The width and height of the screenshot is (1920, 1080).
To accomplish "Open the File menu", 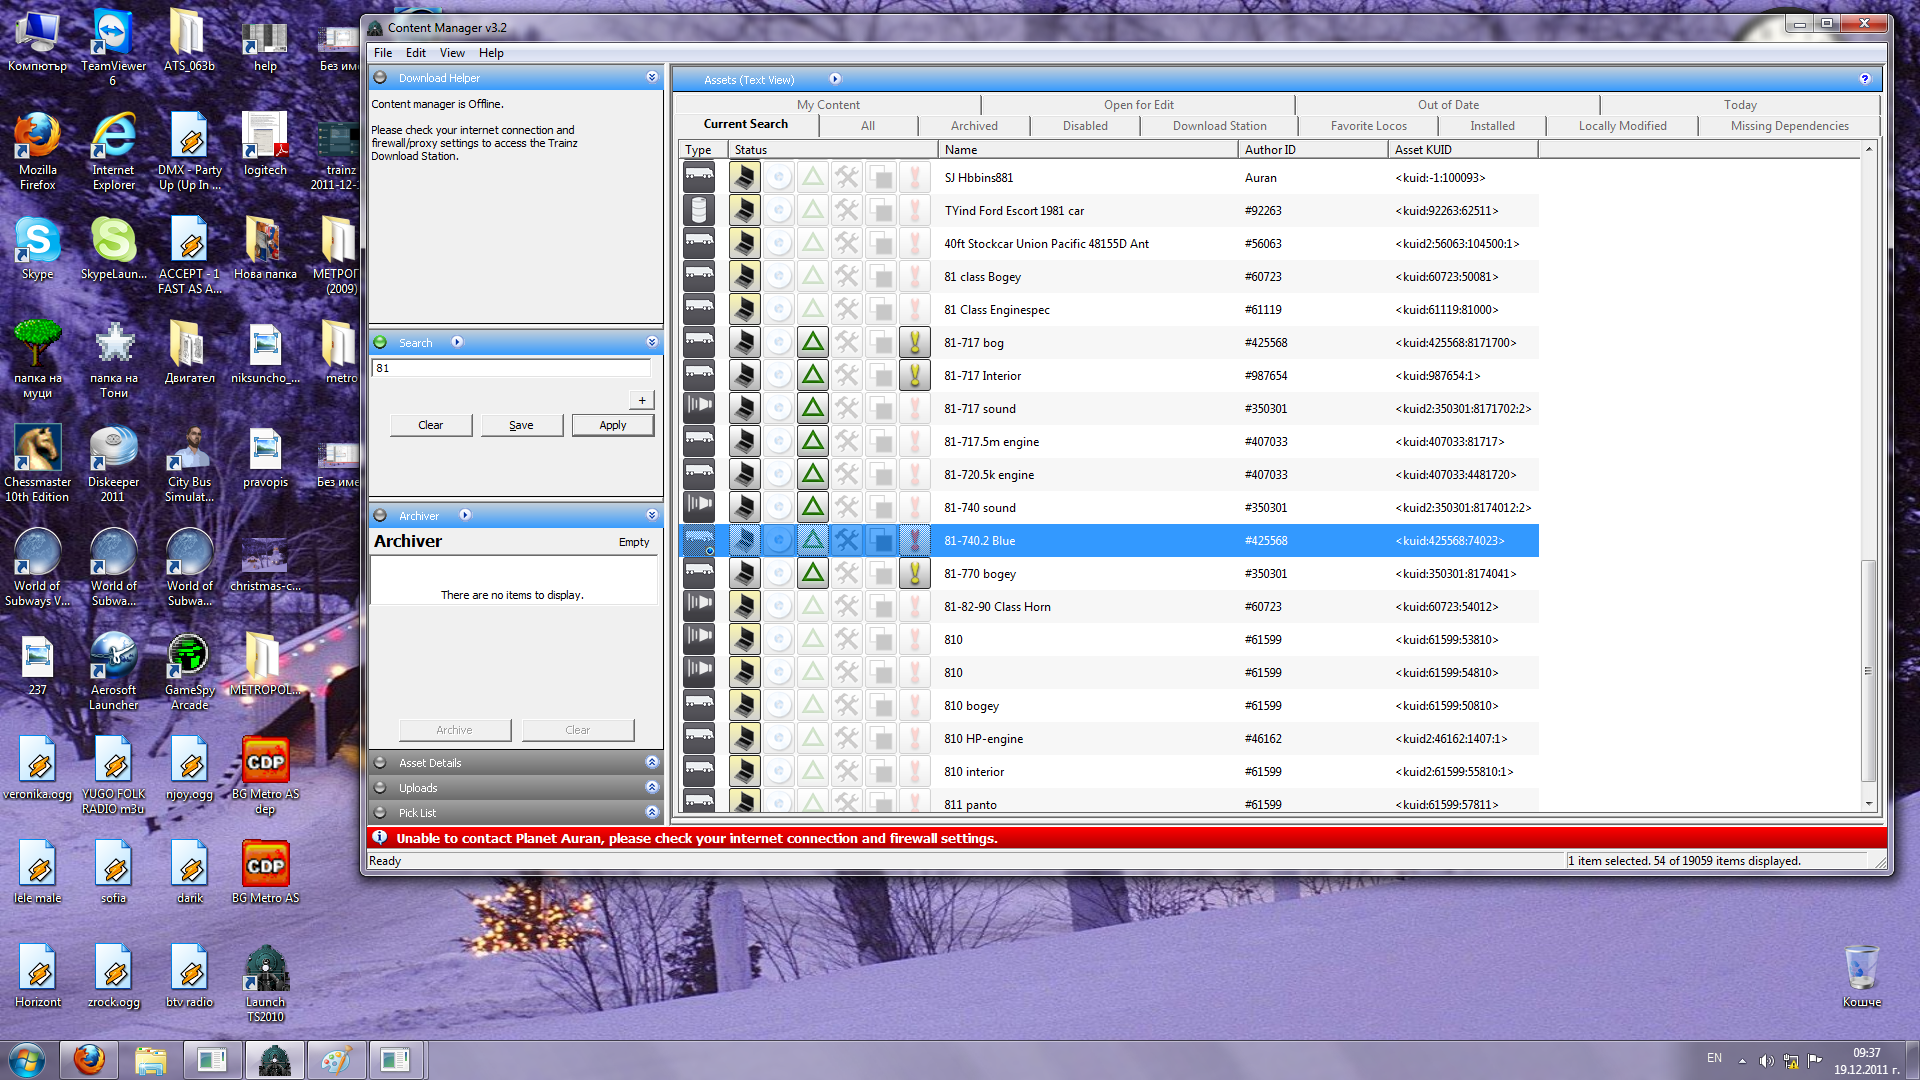I will click(383, 53).
